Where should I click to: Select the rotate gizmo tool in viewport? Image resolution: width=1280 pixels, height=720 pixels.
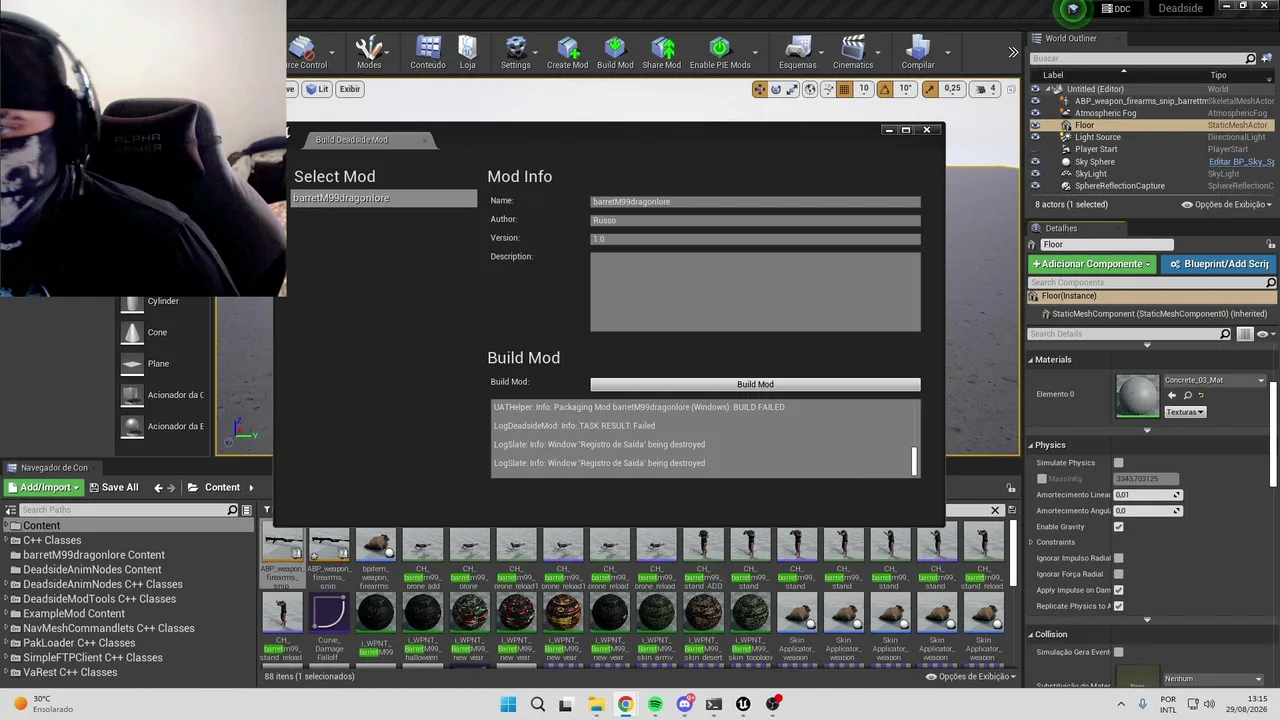click(776, 89)
